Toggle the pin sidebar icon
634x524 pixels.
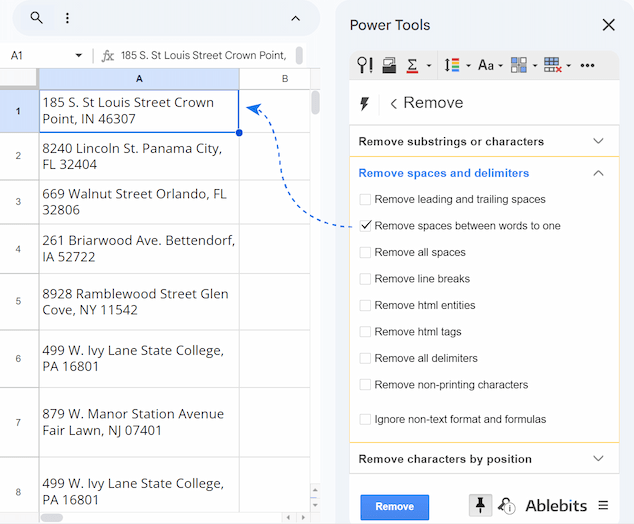(480, 505)
